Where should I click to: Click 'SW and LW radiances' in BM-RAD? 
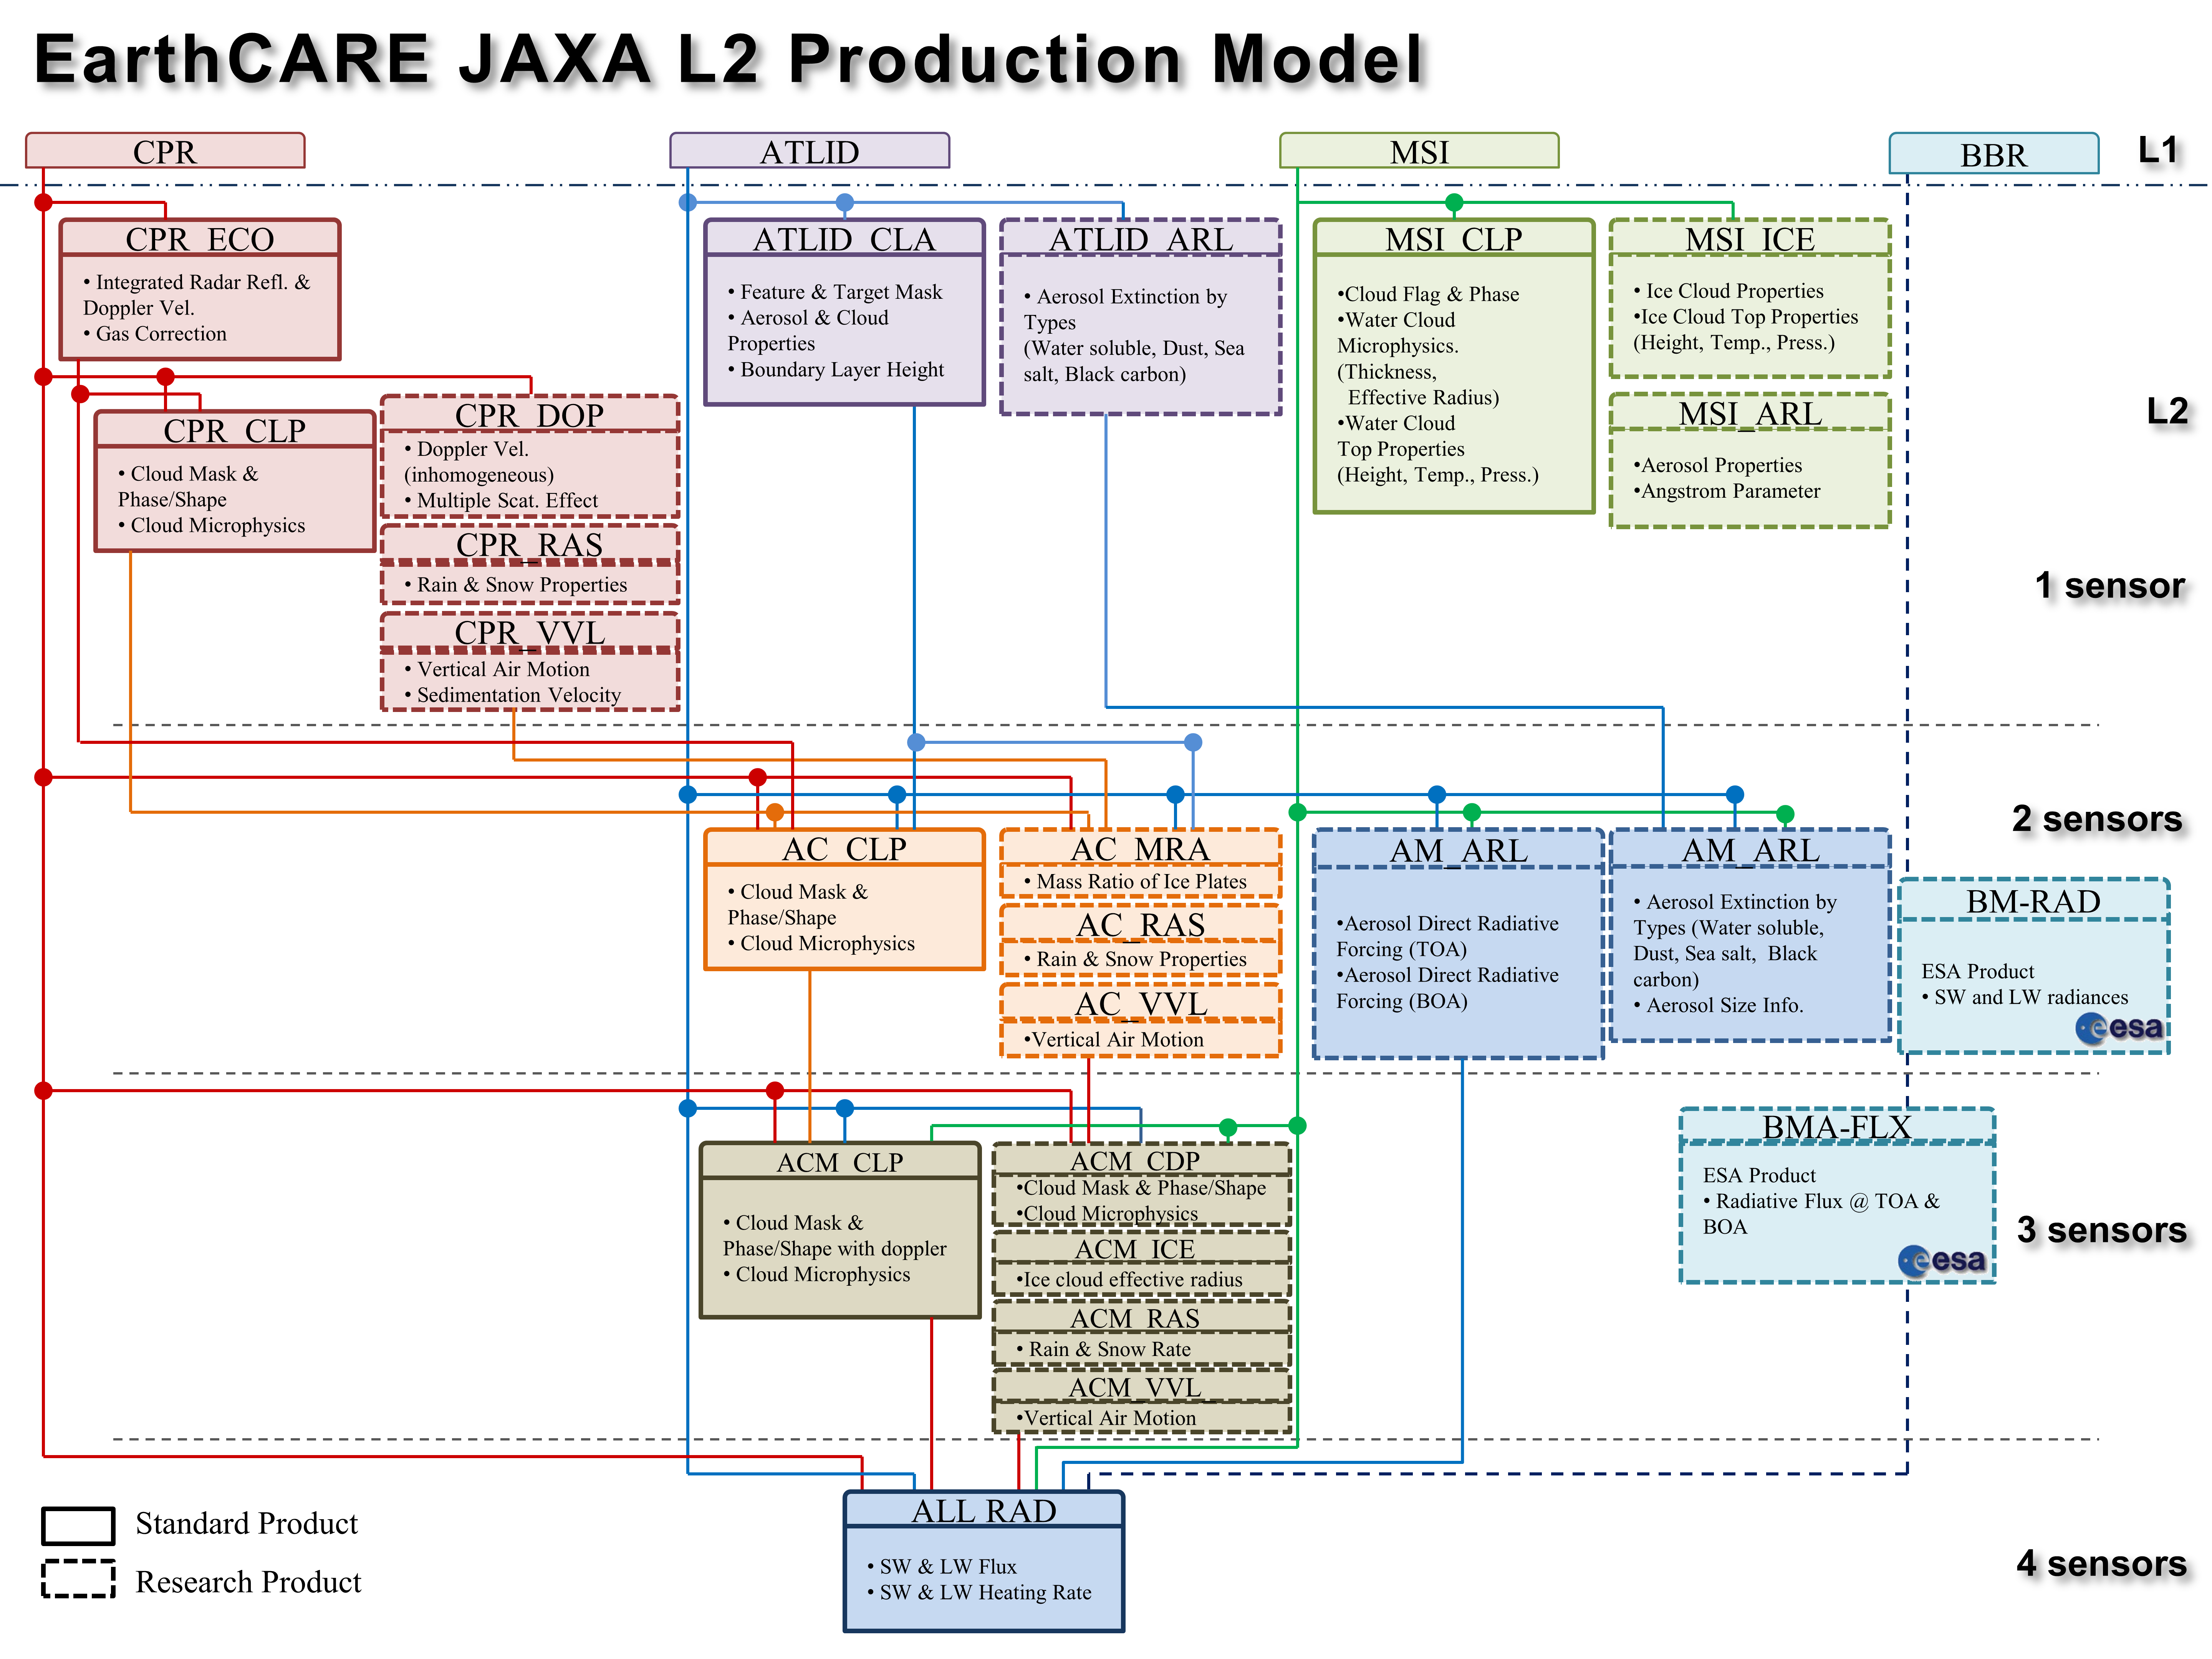point(2025,997)
